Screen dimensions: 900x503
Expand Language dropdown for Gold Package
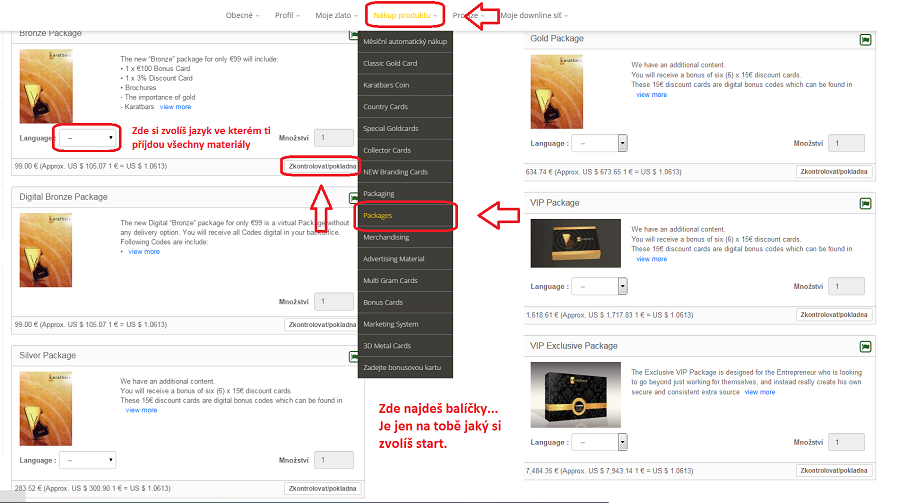point(601,143)
